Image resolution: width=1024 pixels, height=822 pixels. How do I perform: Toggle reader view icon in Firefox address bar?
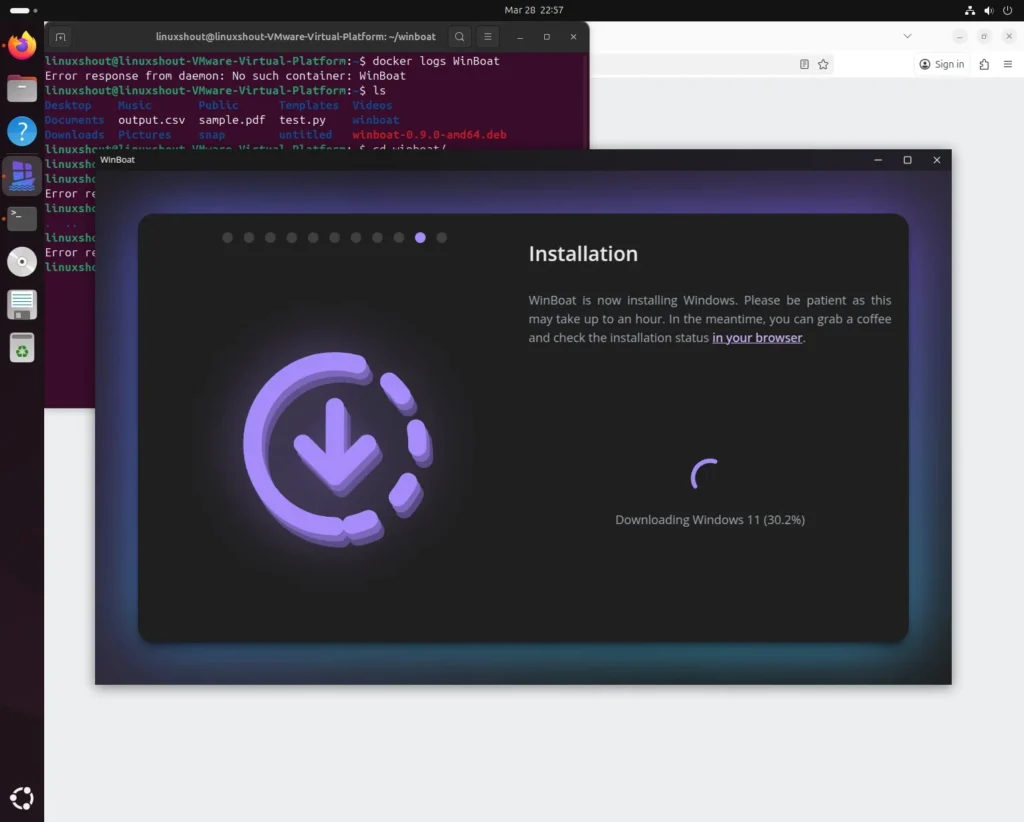click(805, 64)
